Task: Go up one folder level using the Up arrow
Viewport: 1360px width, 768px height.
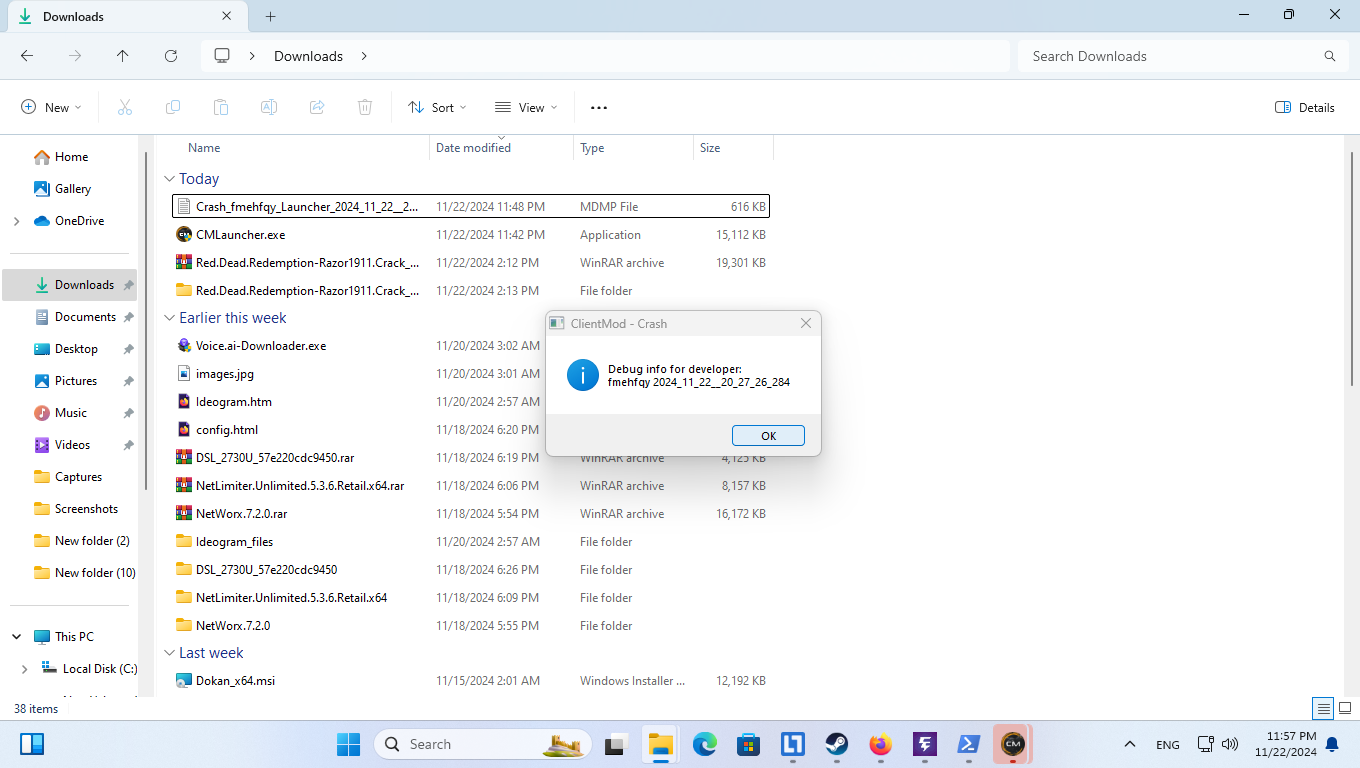Action: click(123, 56)
